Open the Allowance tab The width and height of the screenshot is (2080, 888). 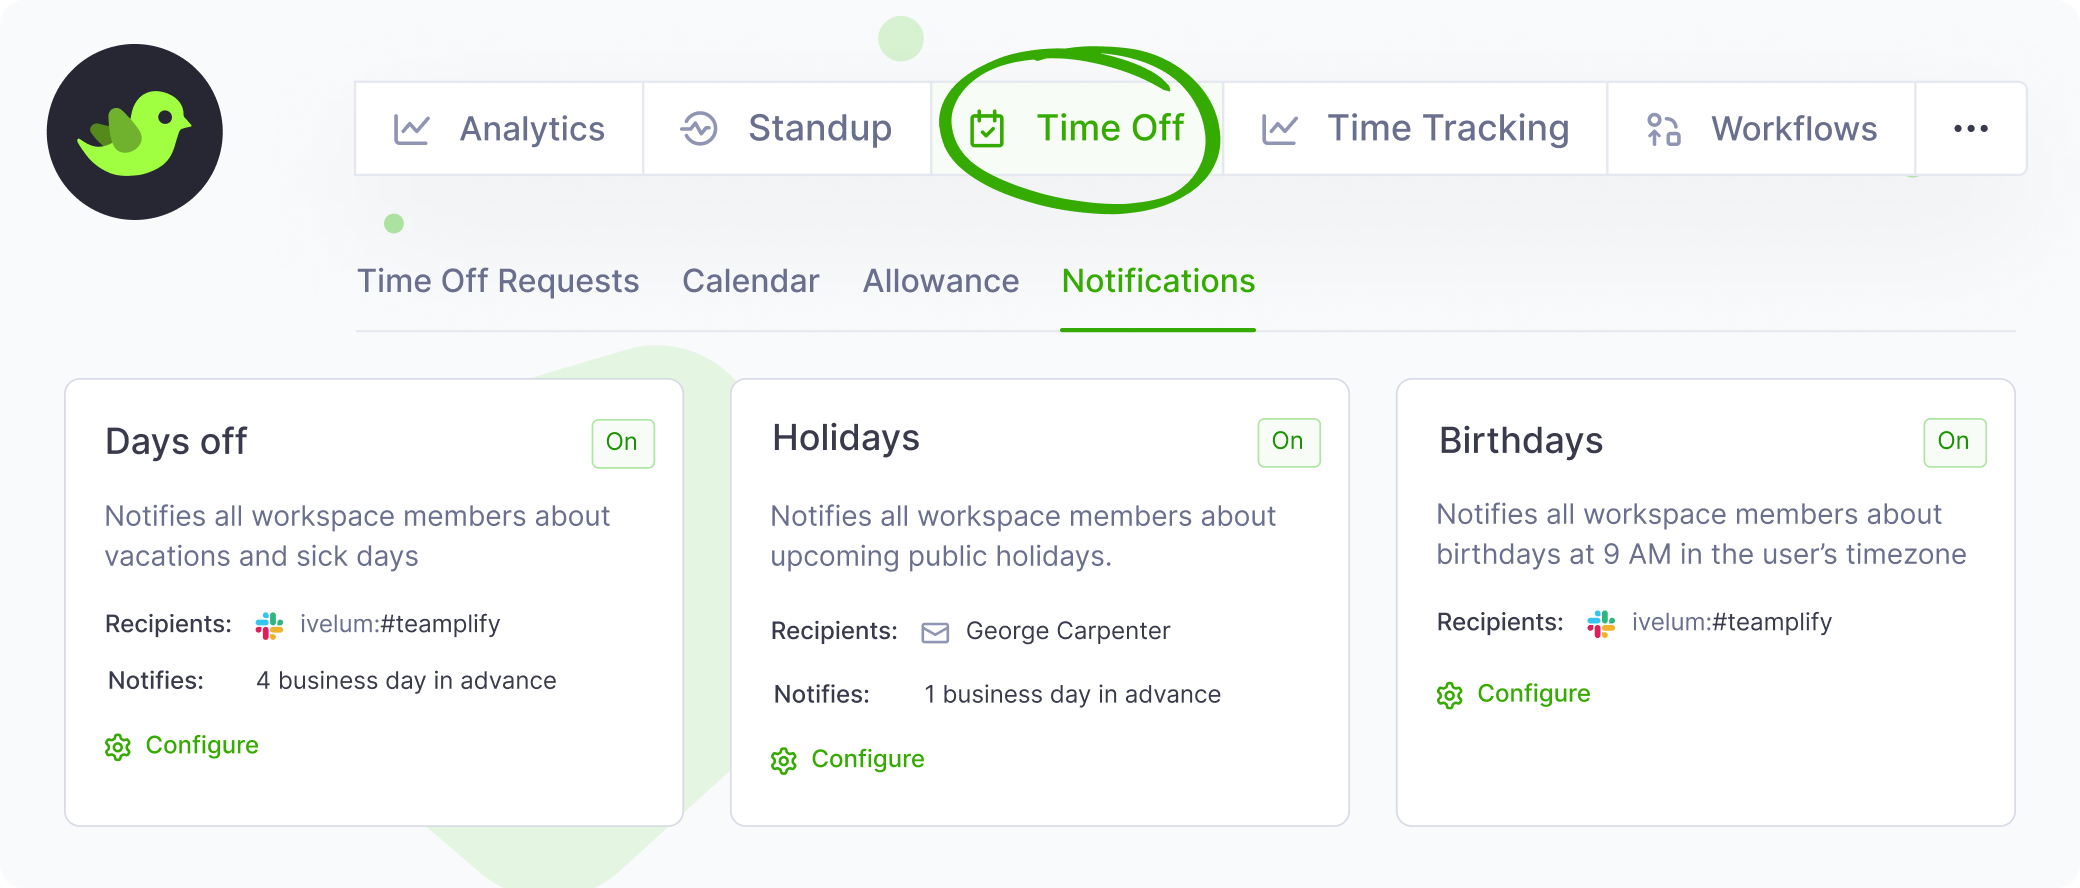(x=941, y=282)
